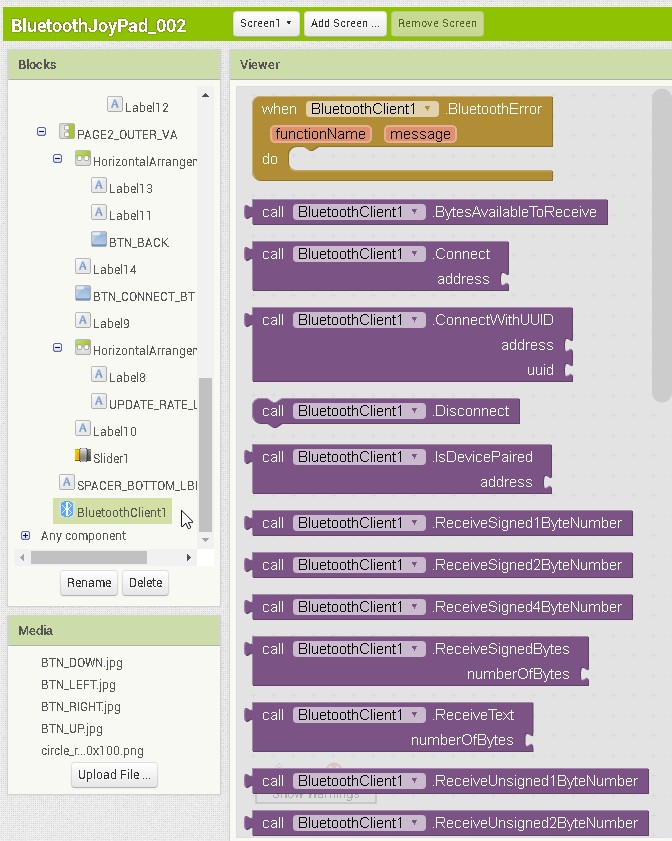Click the Upload File button

coord(114,775)
